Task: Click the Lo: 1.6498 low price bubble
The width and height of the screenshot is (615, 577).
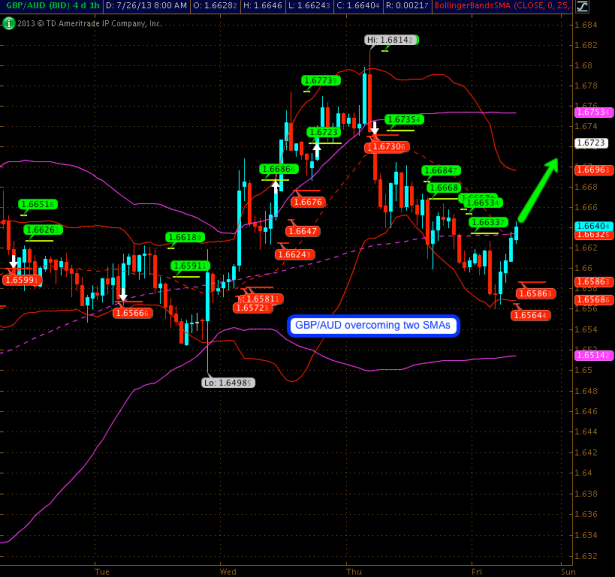Action: 227,382
